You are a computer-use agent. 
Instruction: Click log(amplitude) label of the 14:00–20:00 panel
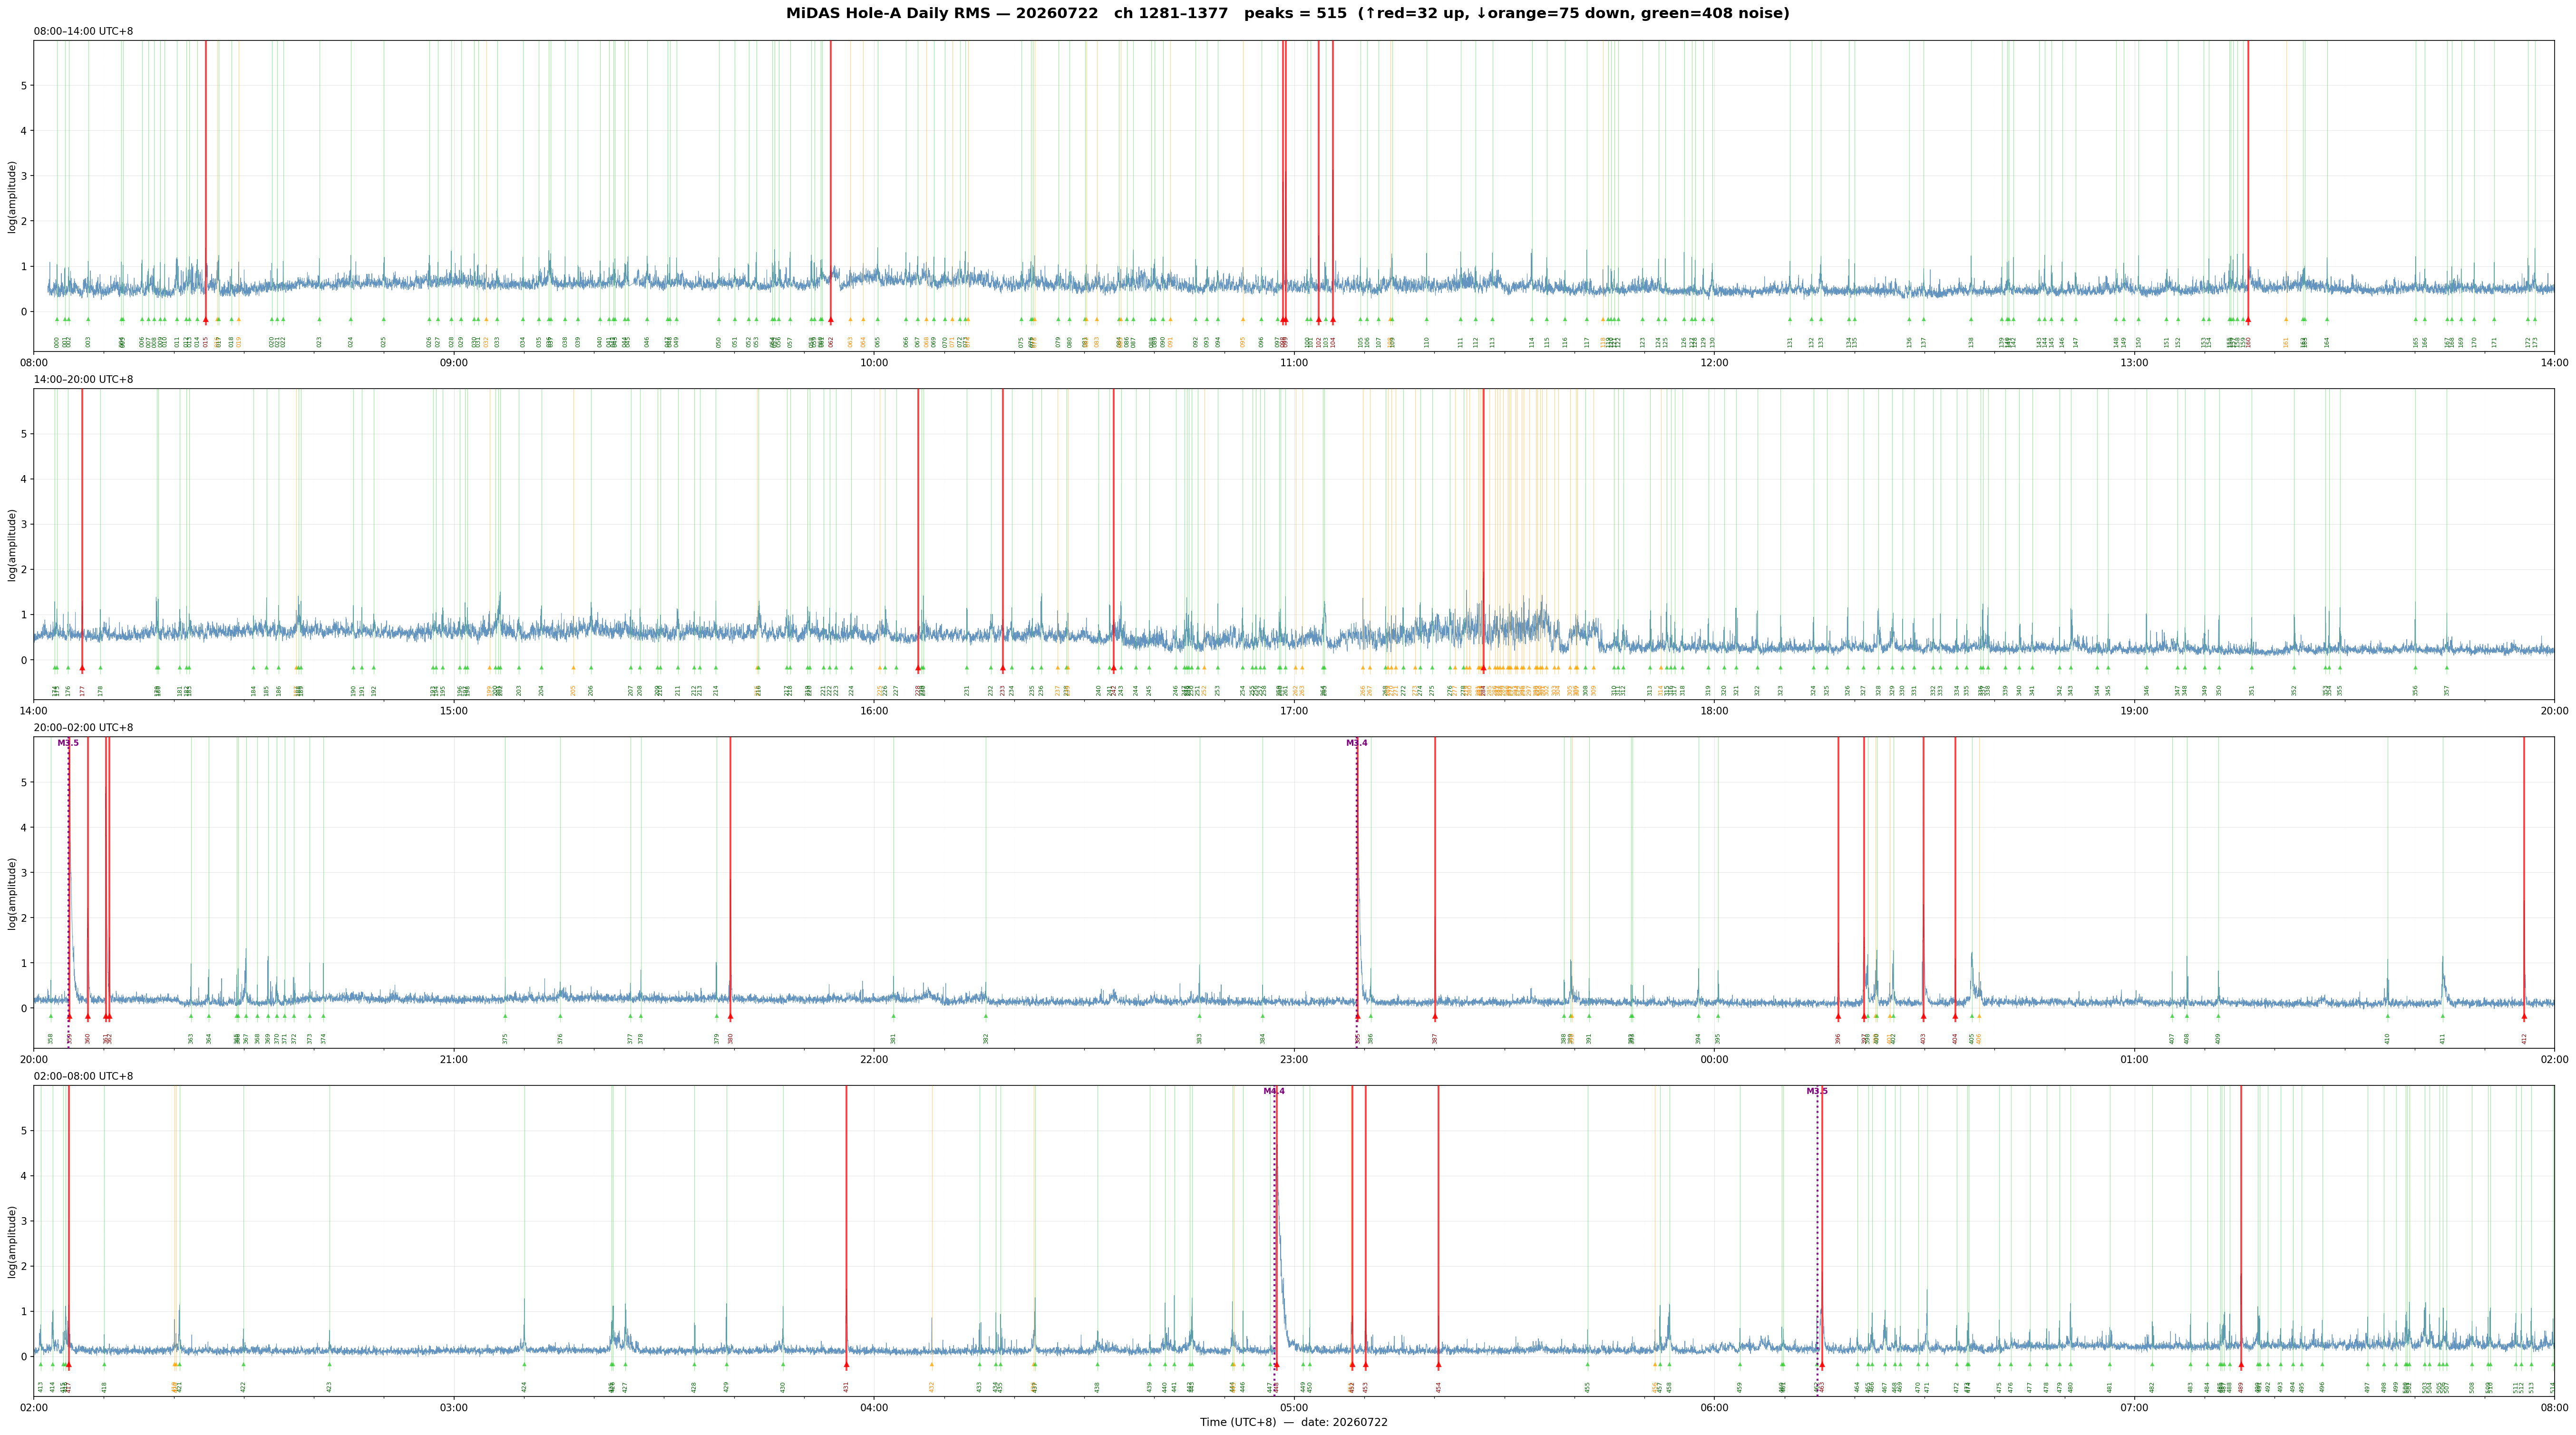coord(12,544)
